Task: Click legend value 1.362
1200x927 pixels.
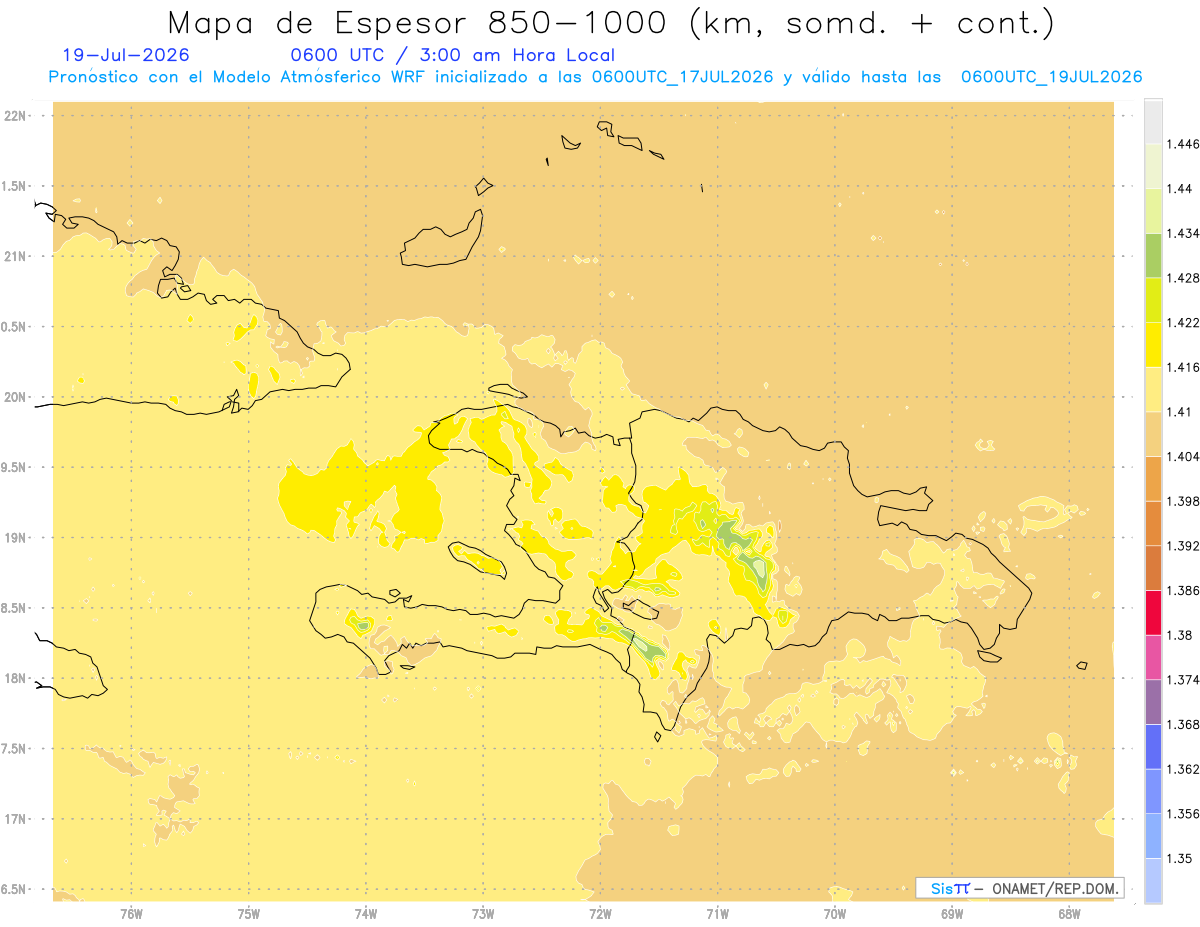Action: click(x=1182, y=769)
